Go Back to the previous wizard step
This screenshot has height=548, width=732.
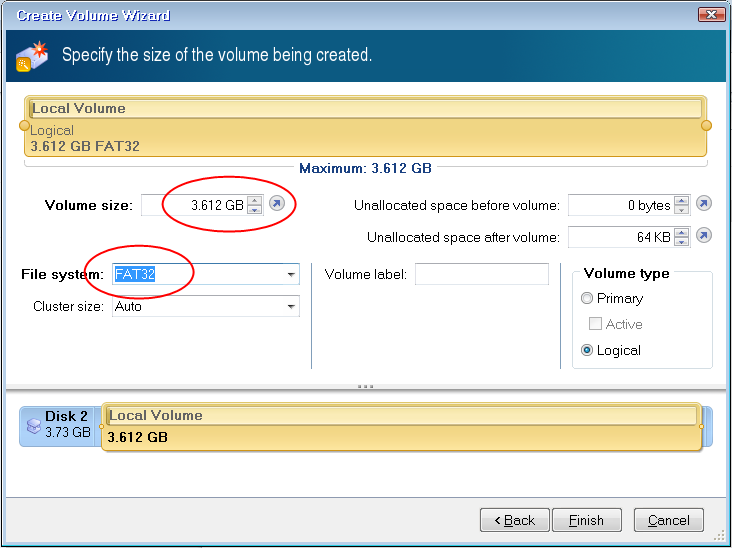tap(514, 520)
